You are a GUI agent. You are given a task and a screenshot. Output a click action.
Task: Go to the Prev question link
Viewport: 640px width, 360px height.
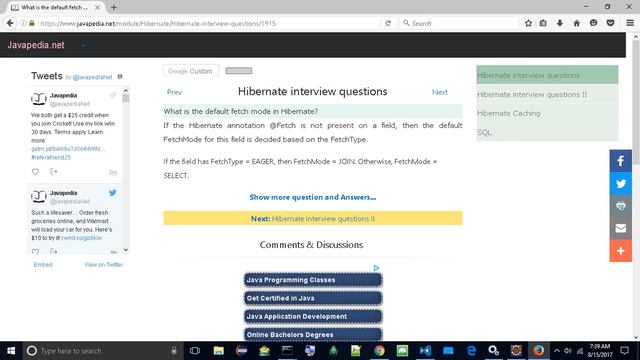click(x=174, y=92)
